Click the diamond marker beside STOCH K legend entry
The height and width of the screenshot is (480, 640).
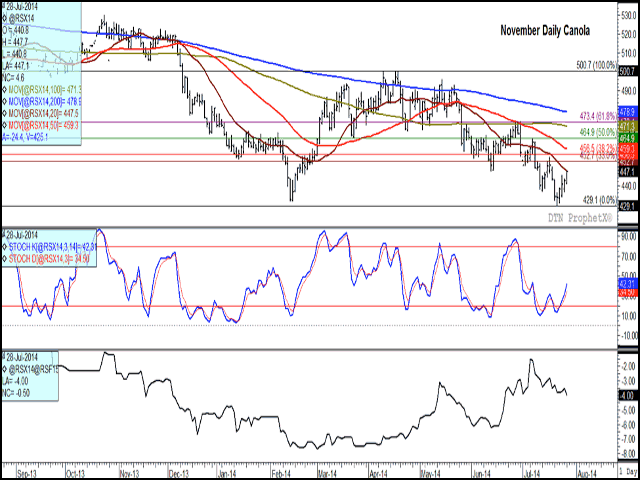(4, 247)
